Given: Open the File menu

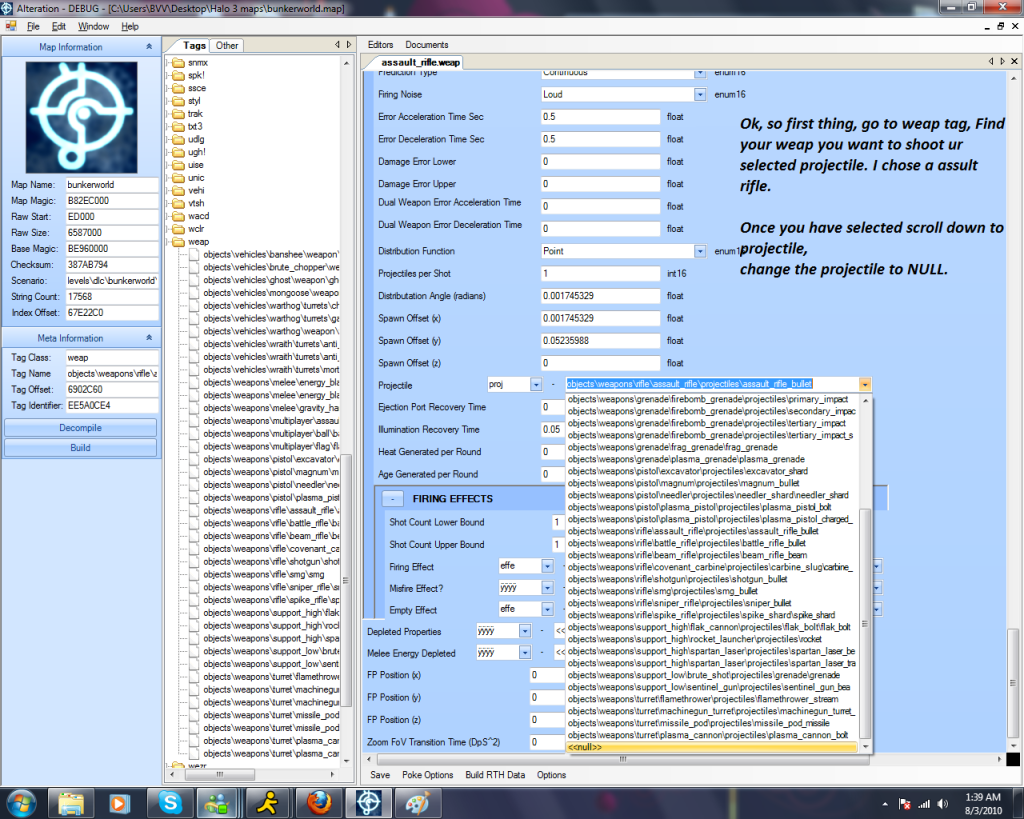Looking at the screenshot, I should point(33,27).
